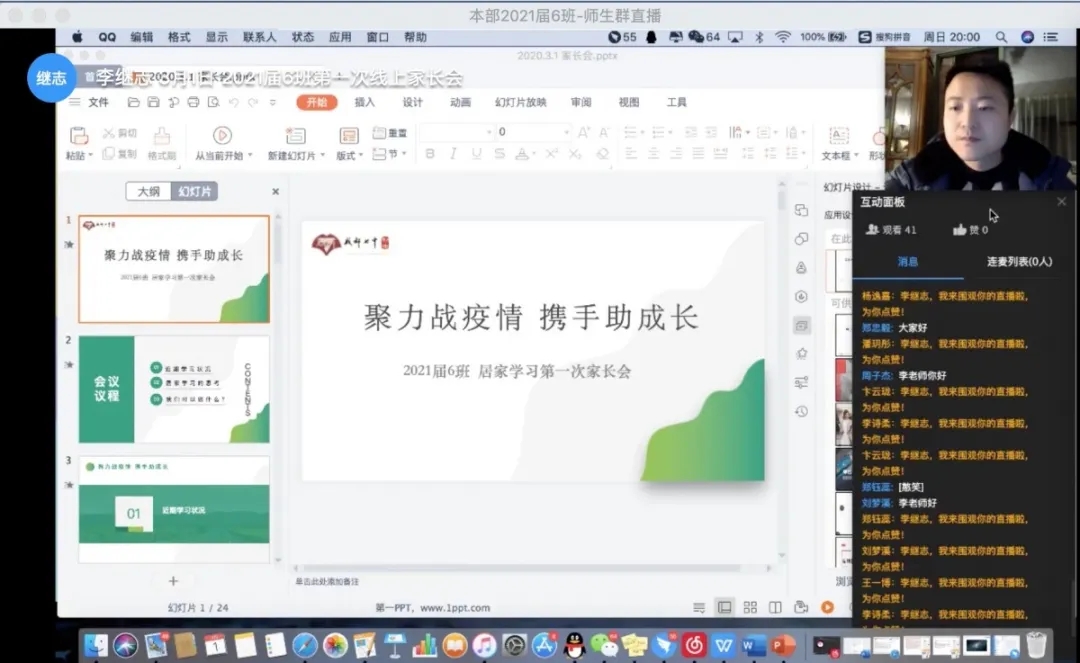Toggle italic text formatting
This screenshot has width=1080, height=663.
coord(453,154)
